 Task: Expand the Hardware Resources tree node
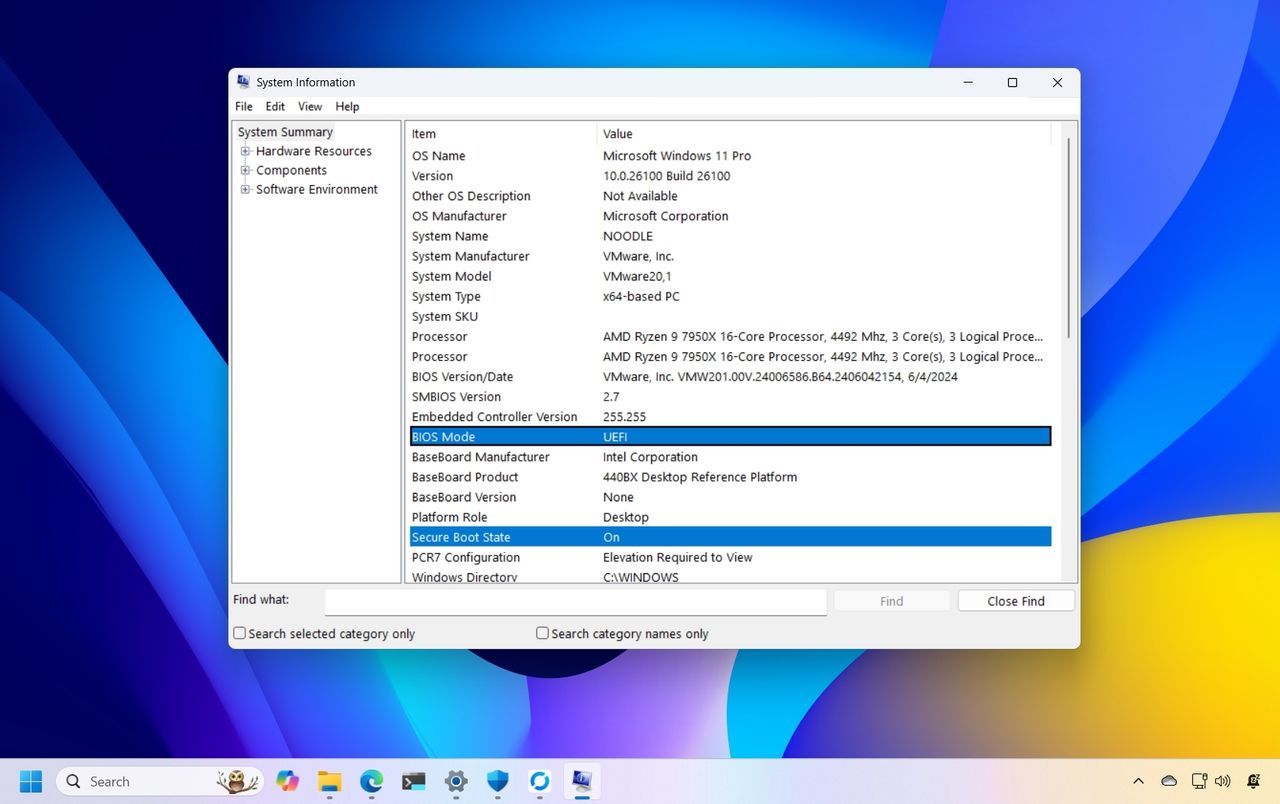click(x=246, y=151)
